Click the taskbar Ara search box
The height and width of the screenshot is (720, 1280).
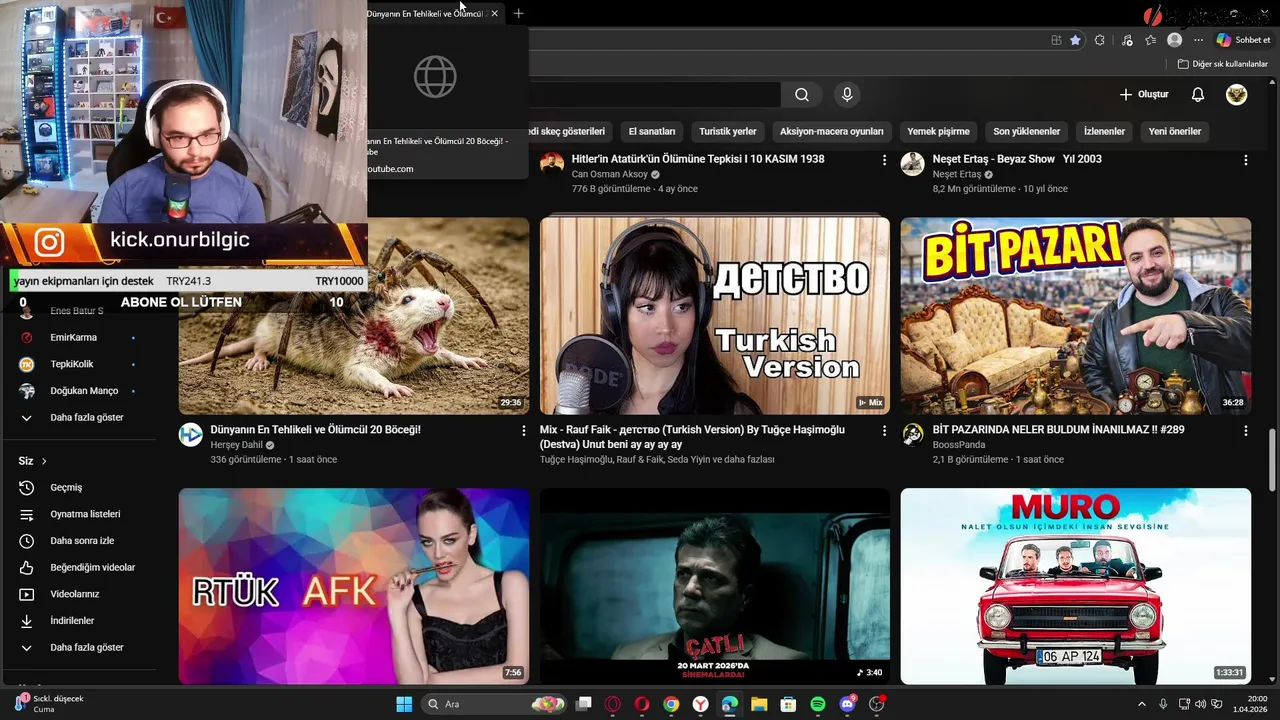494,704
